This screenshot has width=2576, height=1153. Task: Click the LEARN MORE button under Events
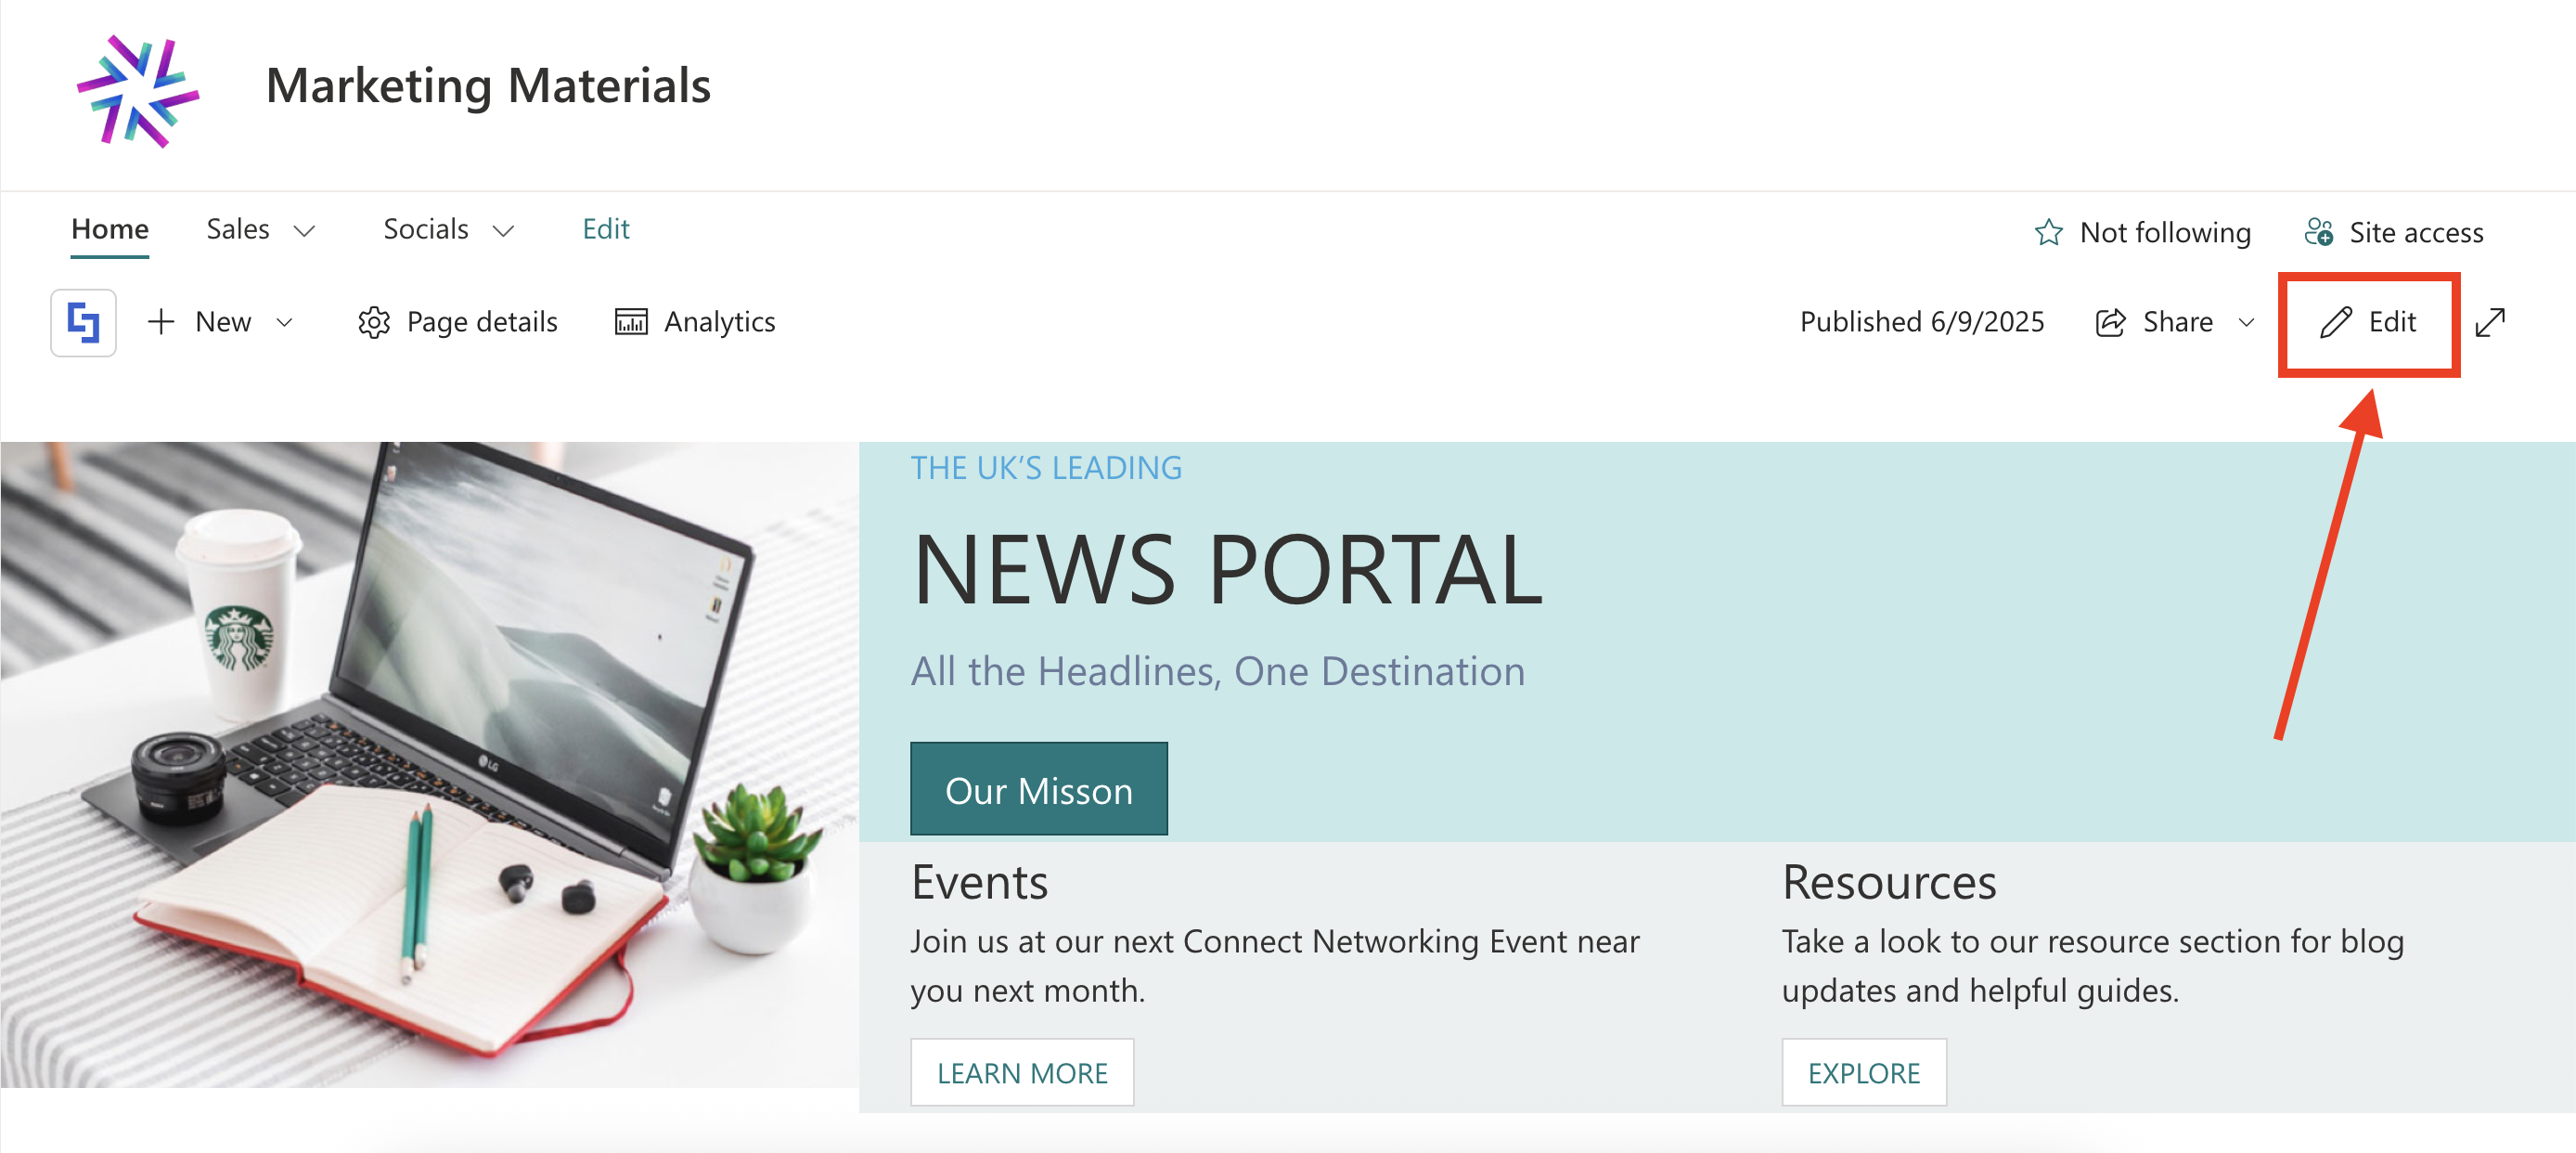(x=1021, y=1073)
